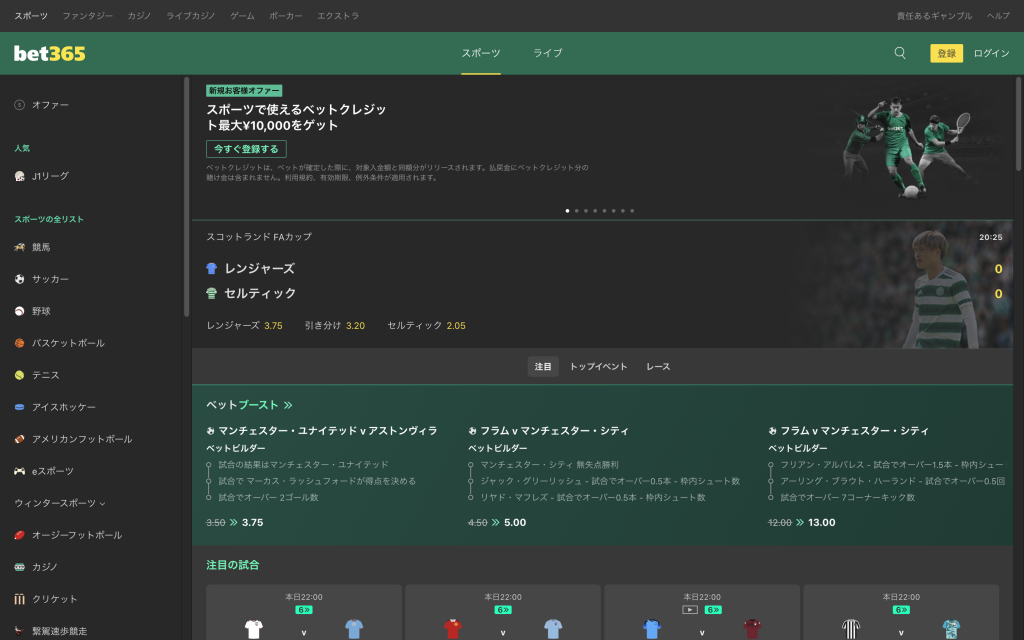Click the sidebar vertical scrollbar

tap(186, 196)
